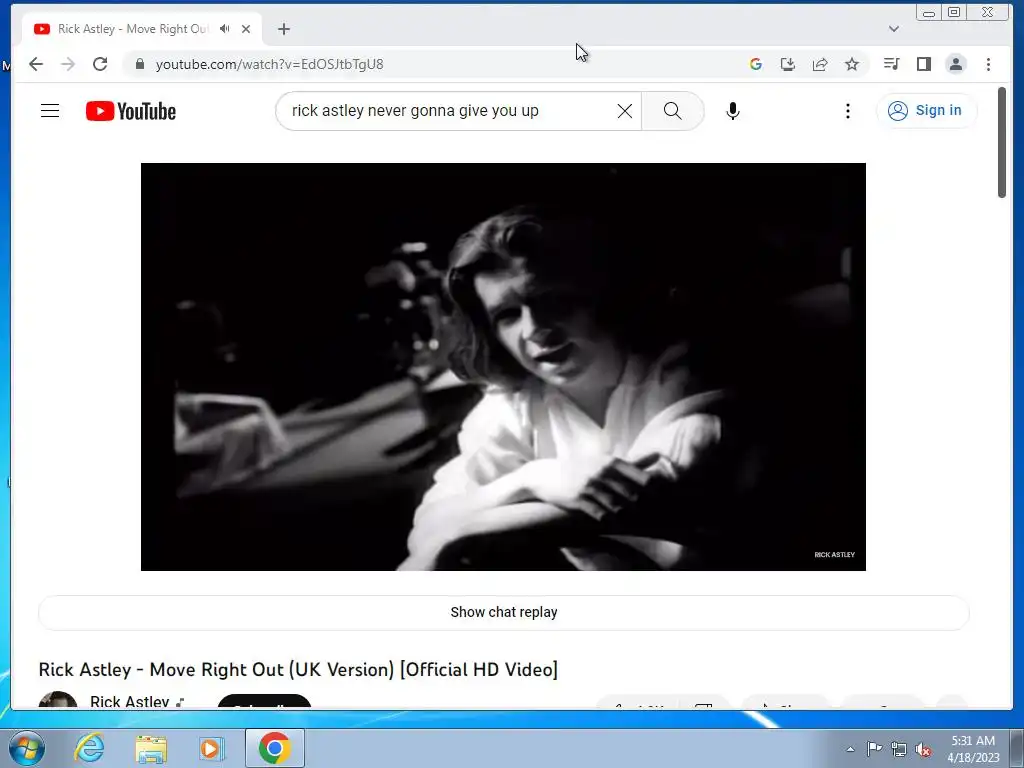Open Windows Explorer from taskbar

point(151,748)
